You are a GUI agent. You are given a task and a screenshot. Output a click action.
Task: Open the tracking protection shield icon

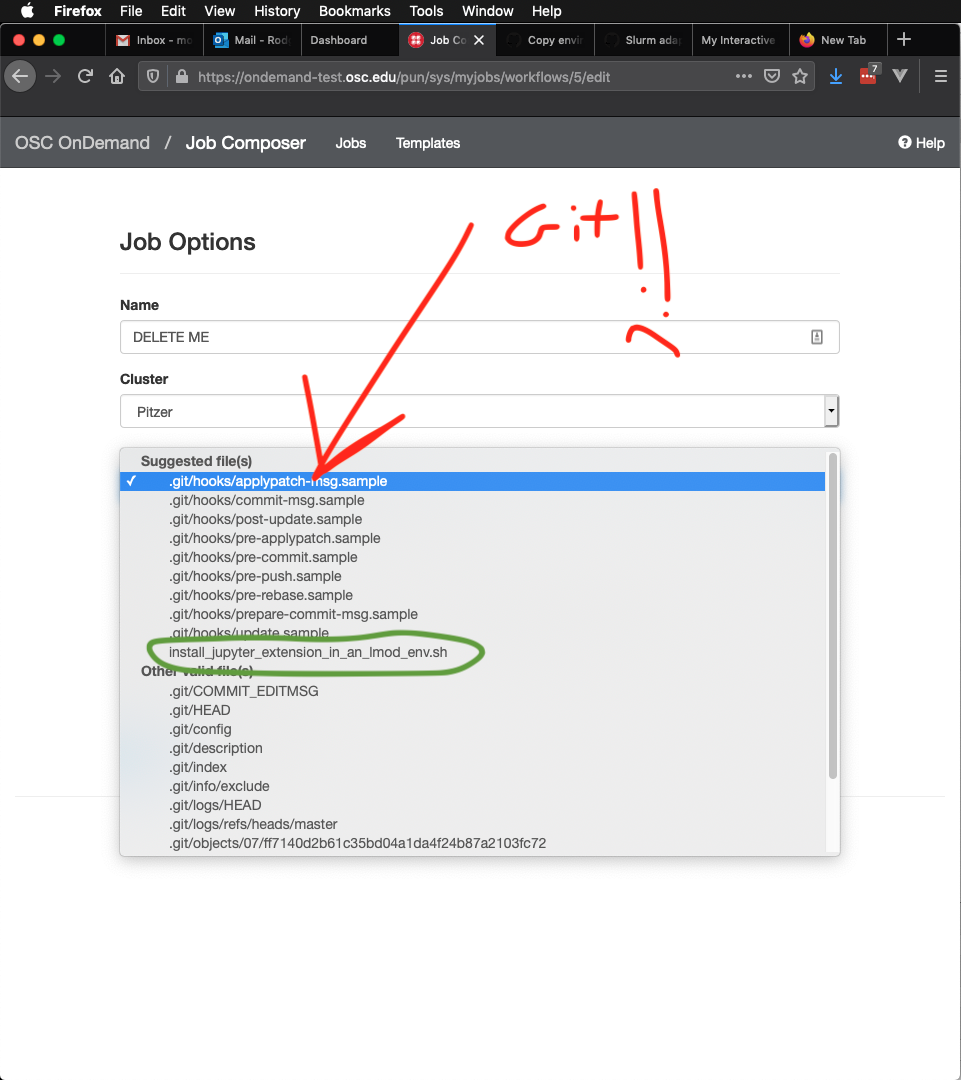[x=153, y=75]
